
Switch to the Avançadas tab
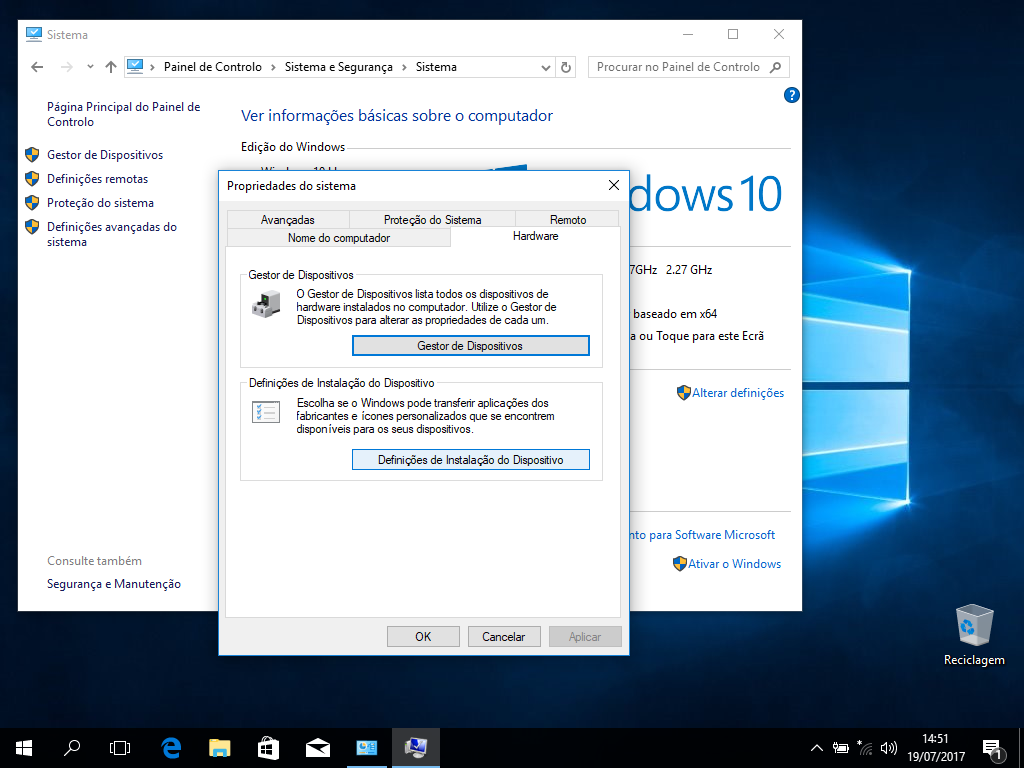288,219
